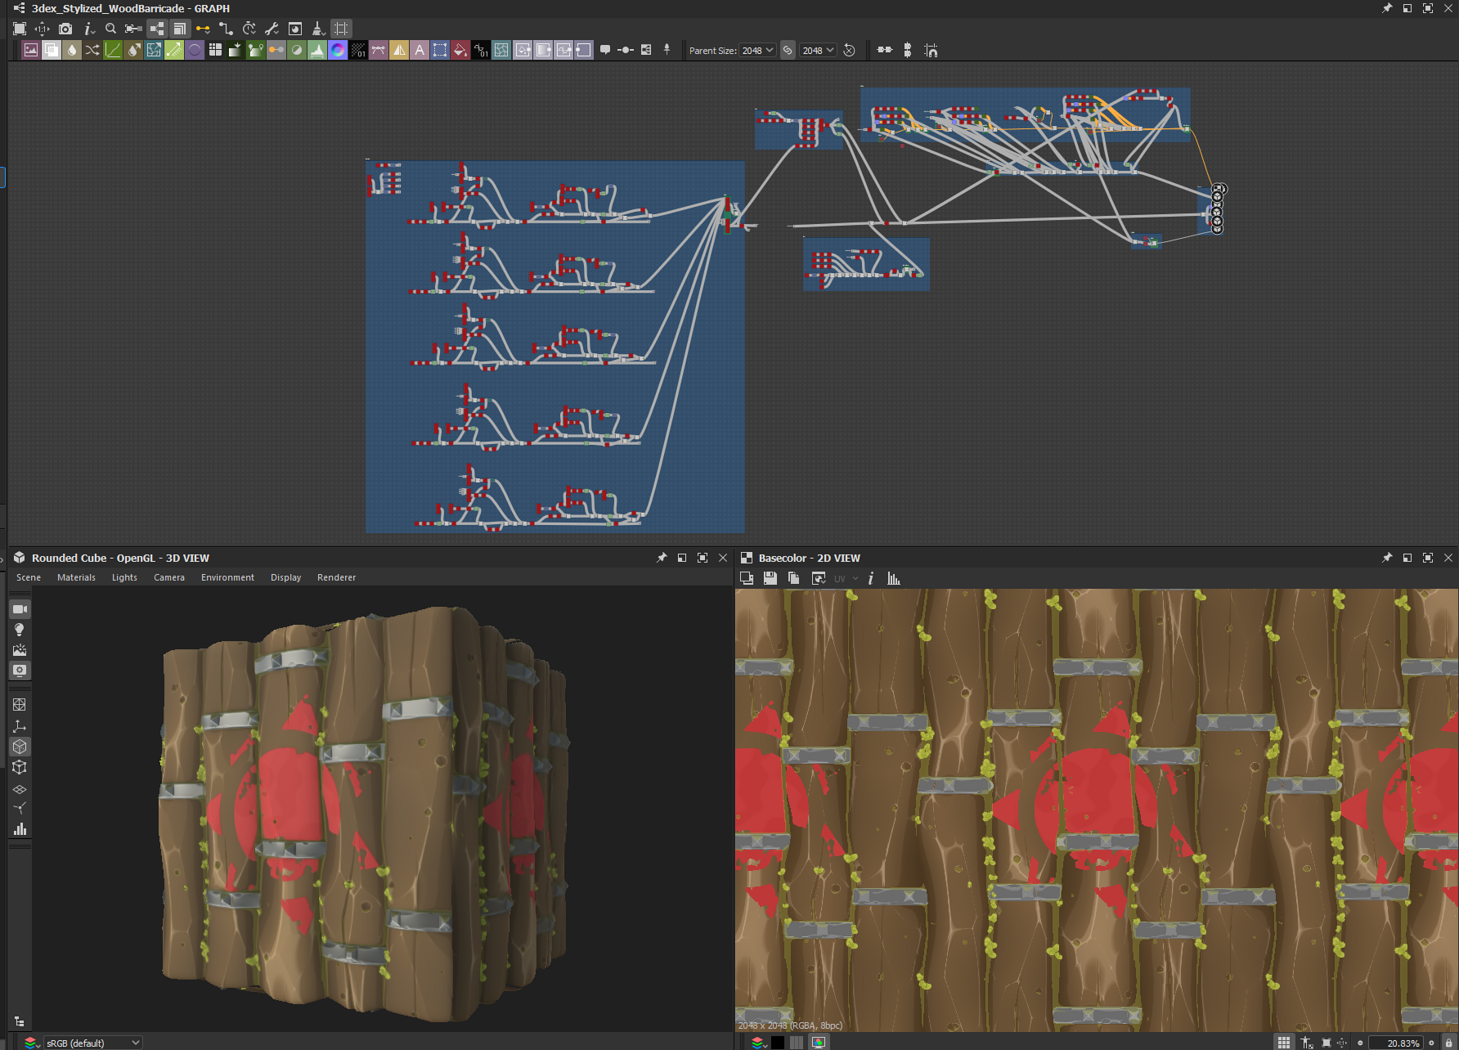The height and width of the screenshot is (1050, 1459).
Task: Click the magnifier search icon in graph toolbar
Action: click(x=111, y=29)
